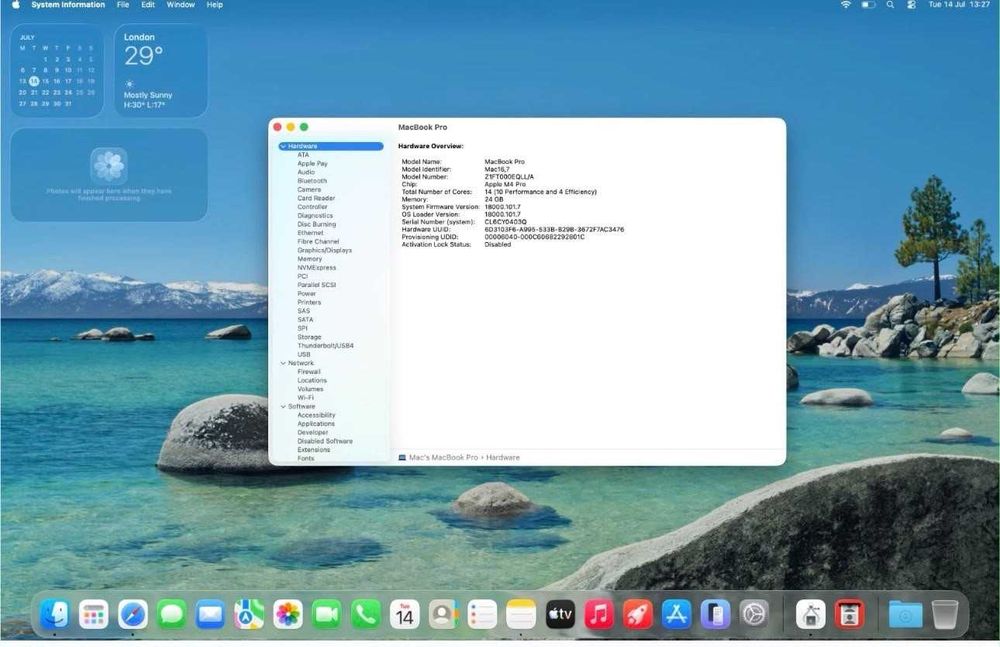The image size is (1000, 647).
Task: Collapse the Hardware section chevron
Action: [283, 146]
